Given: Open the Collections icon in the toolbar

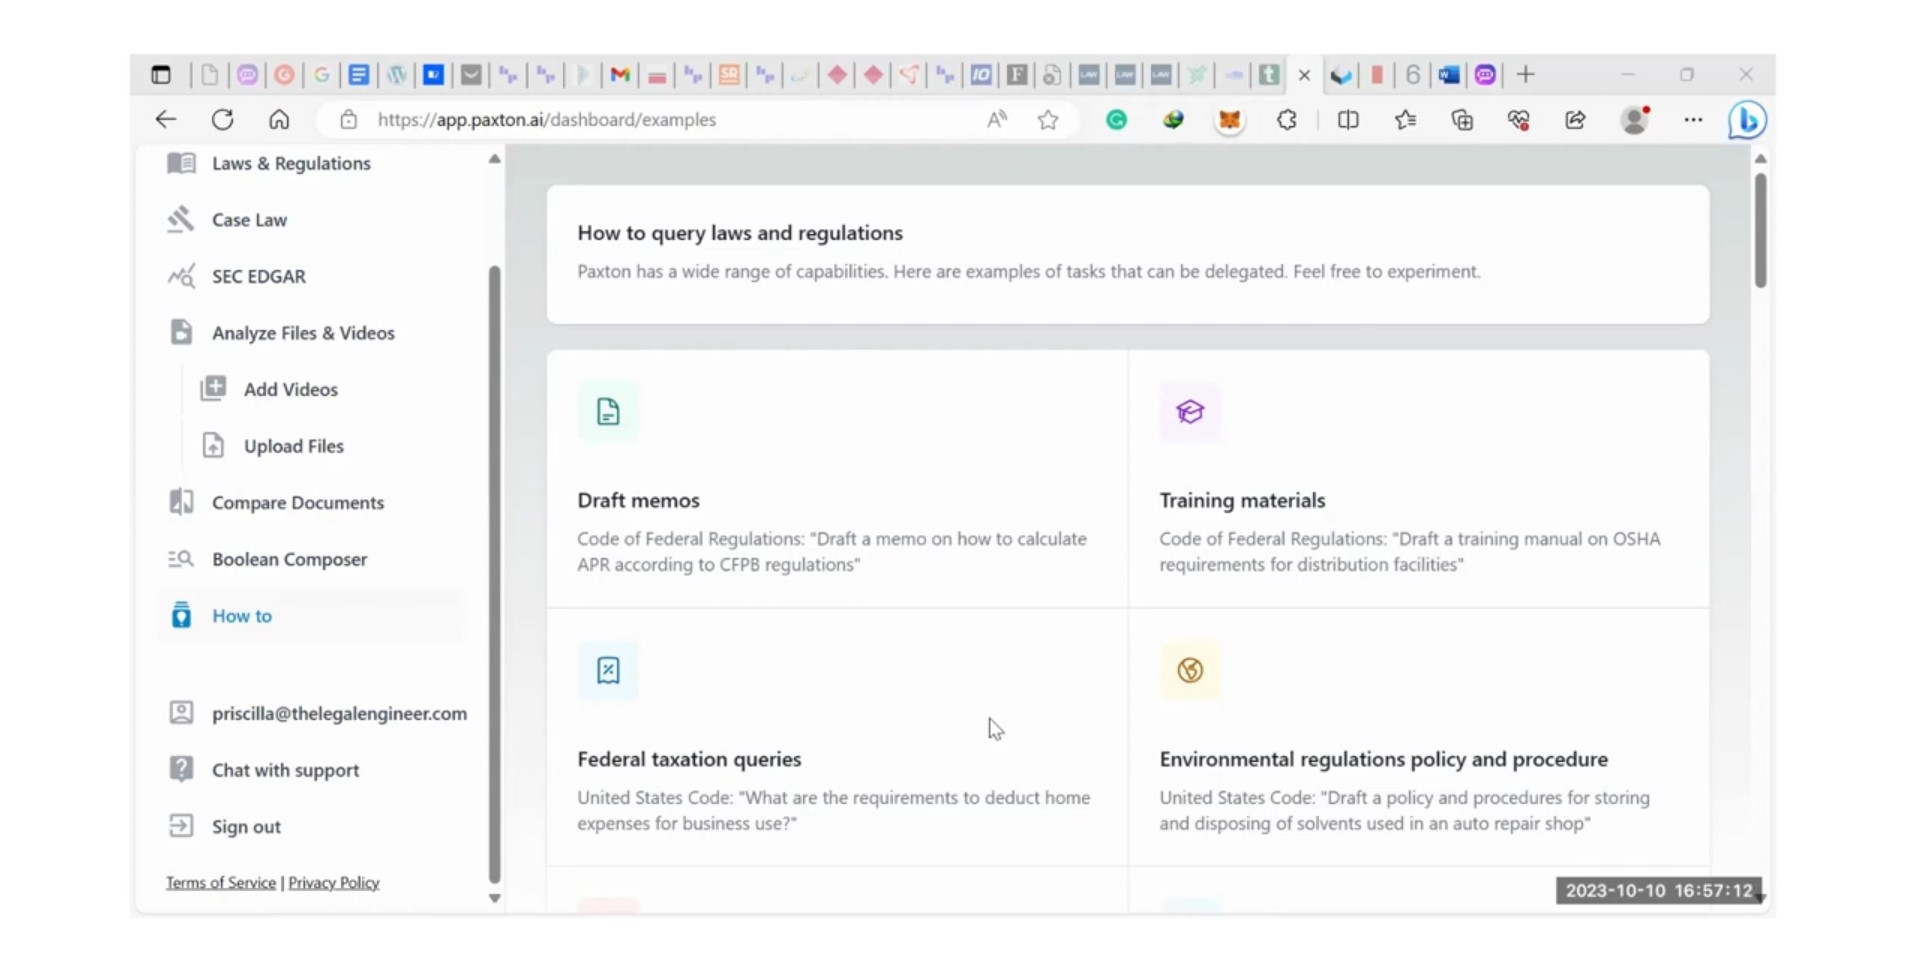Looking at the screenshot, I should 1462,120.
